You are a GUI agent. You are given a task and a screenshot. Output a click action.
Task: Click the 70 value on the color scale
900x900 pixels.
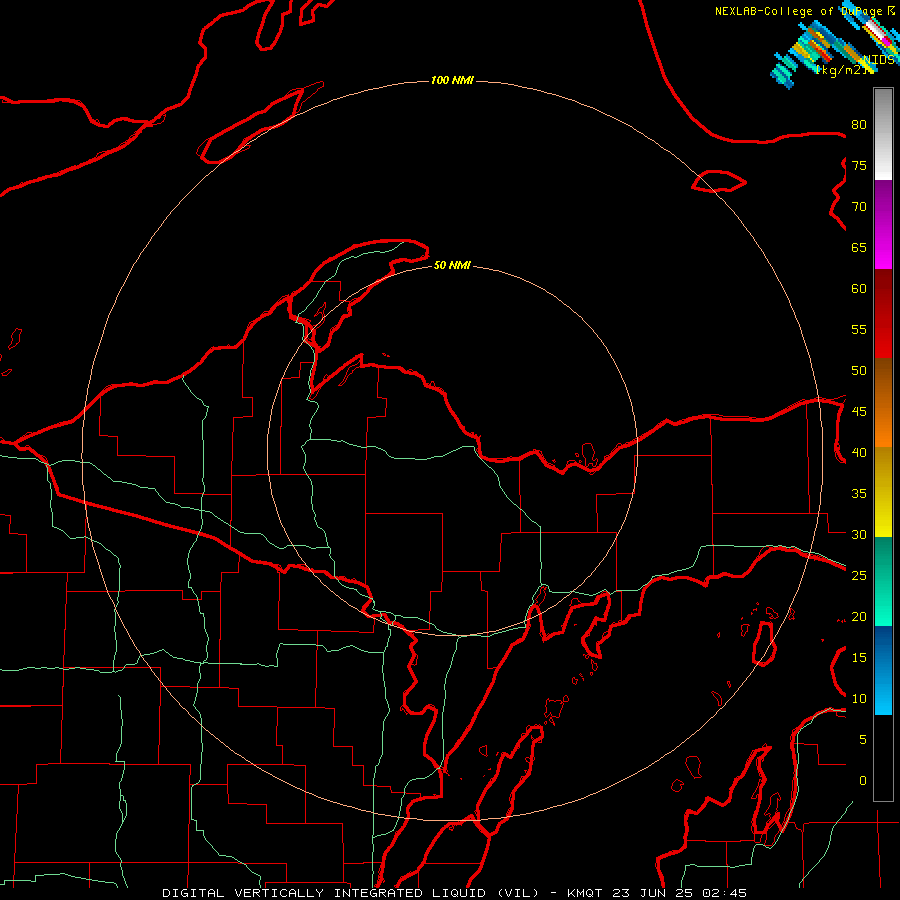coord(859,207)
